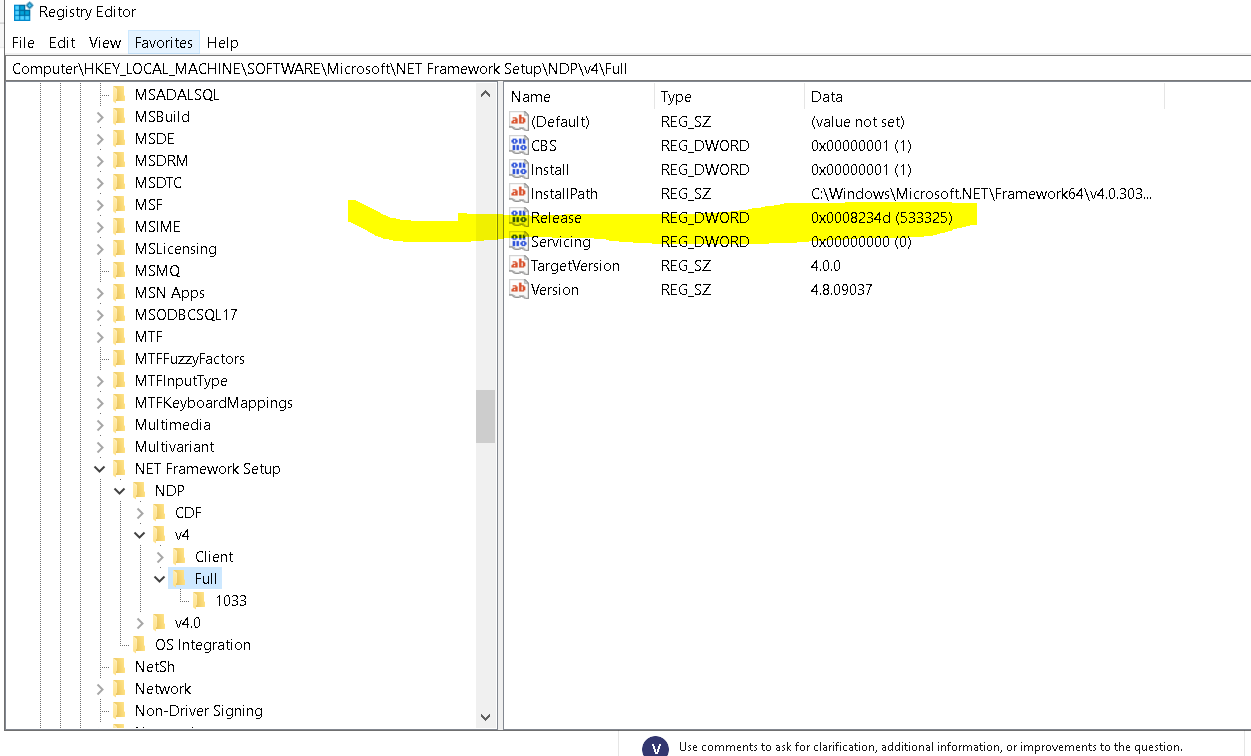This screenshot has width=1251, height=756.
Task: Select the MTFFuzzyFactors tree key
Action: [190, 358]
